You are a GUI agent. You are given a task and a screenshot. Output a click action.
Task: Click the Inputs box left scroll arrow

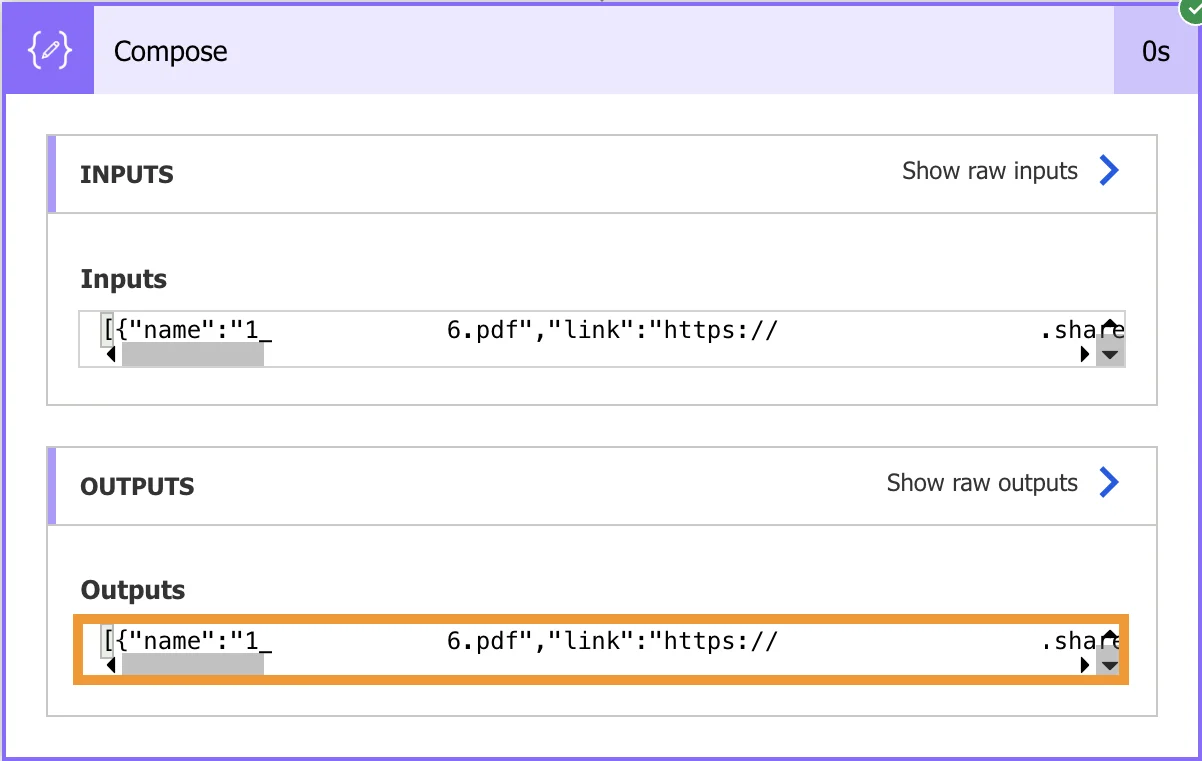tap(110, 354)
